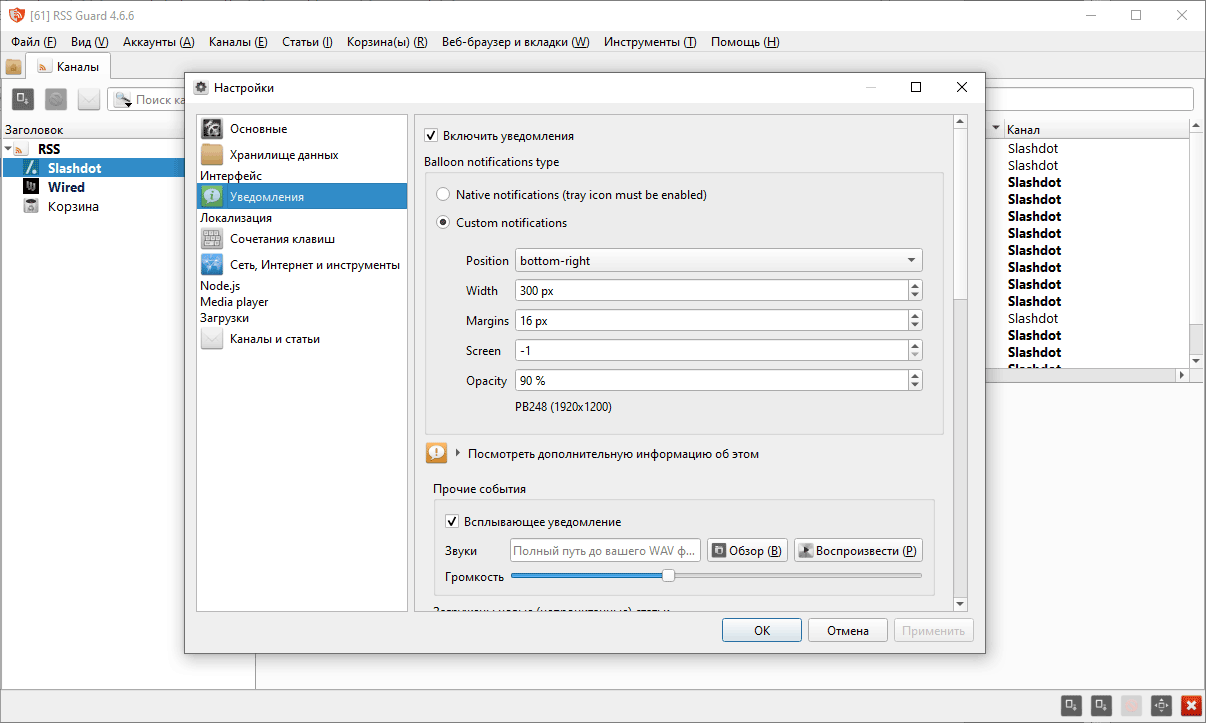Toggle the Всплывающее уведомление checkbox

point(452,522)
